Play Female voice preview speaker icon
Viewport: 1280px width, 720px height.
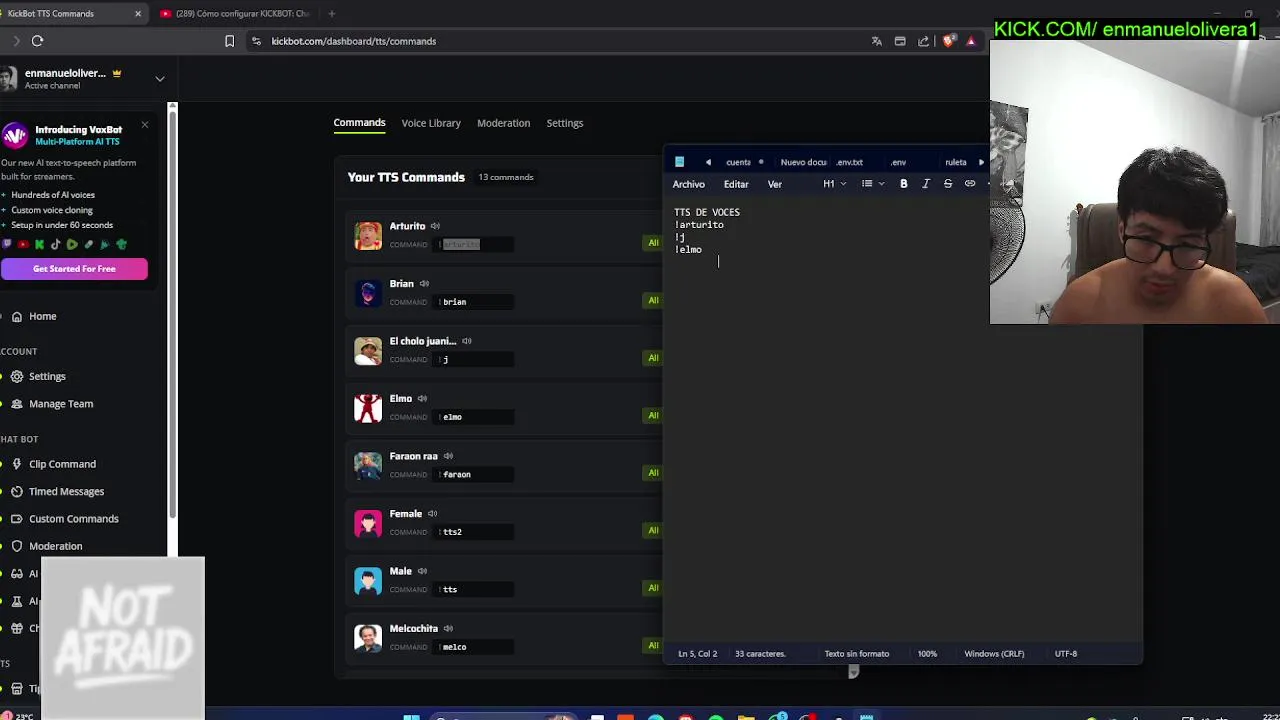tap(432, 514)
